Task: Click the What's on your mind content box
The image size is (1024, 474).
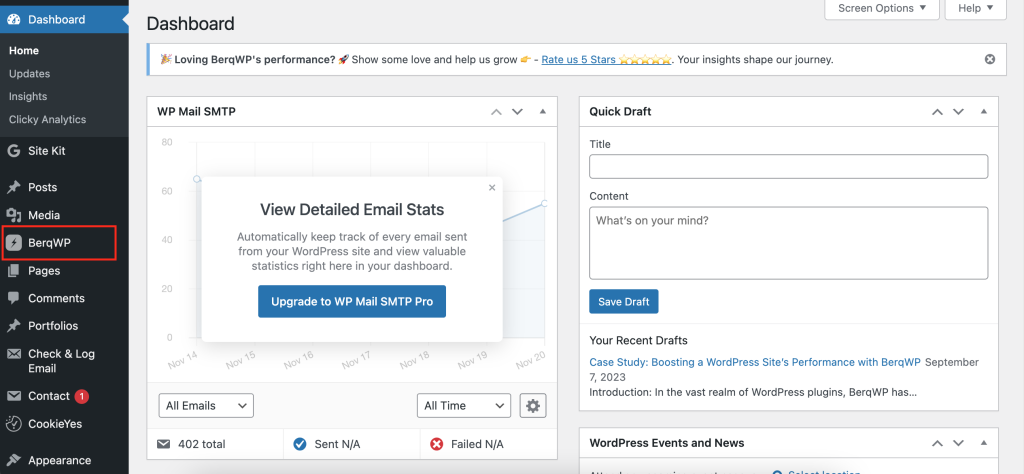Action: pos(788,244)
